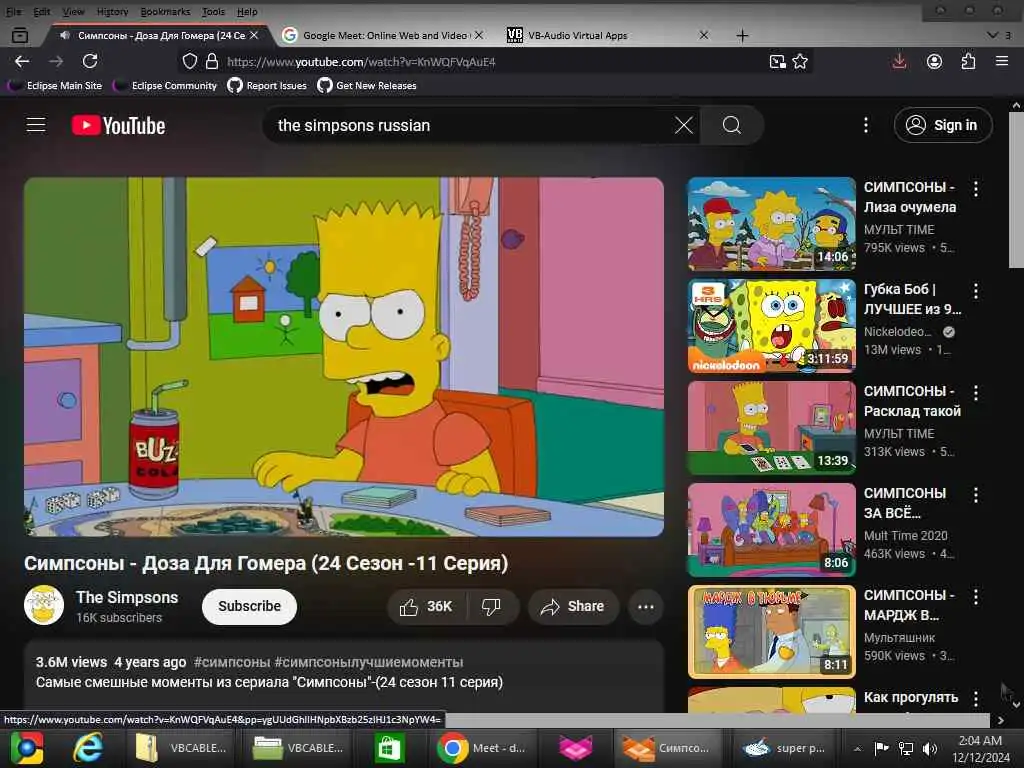Open the volume speaker tray icon
The image size is (1024, 768).
tap(929, 748)
